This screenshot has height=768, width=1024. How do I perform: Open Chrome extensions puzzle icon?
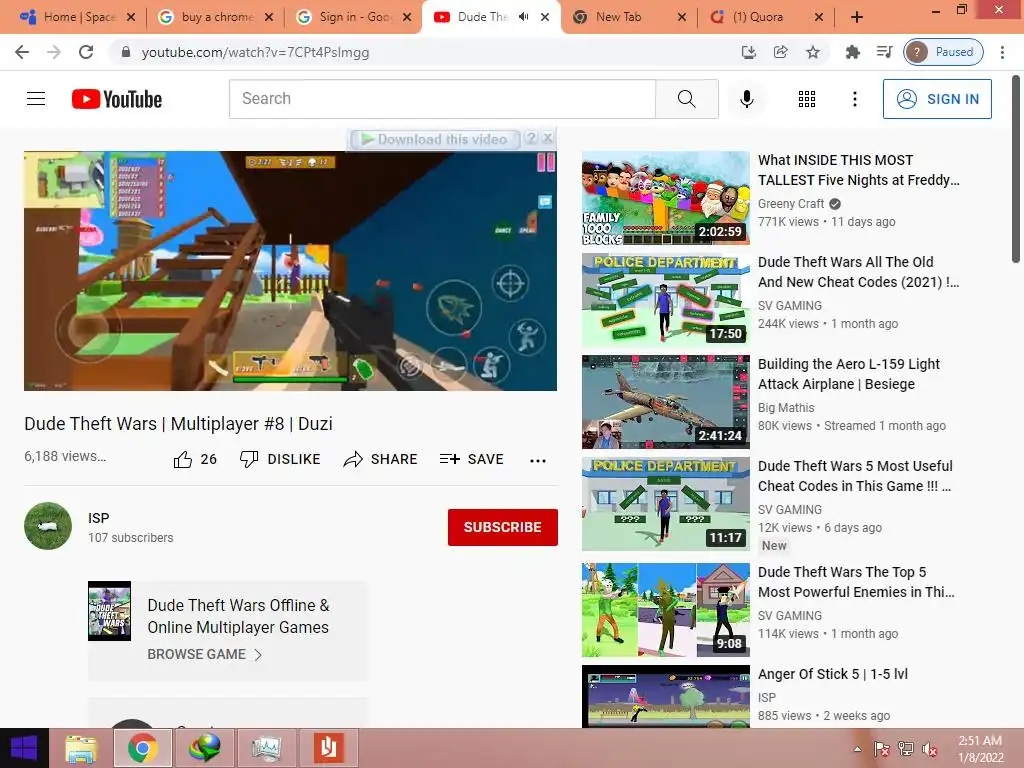[x=852, y=52]
